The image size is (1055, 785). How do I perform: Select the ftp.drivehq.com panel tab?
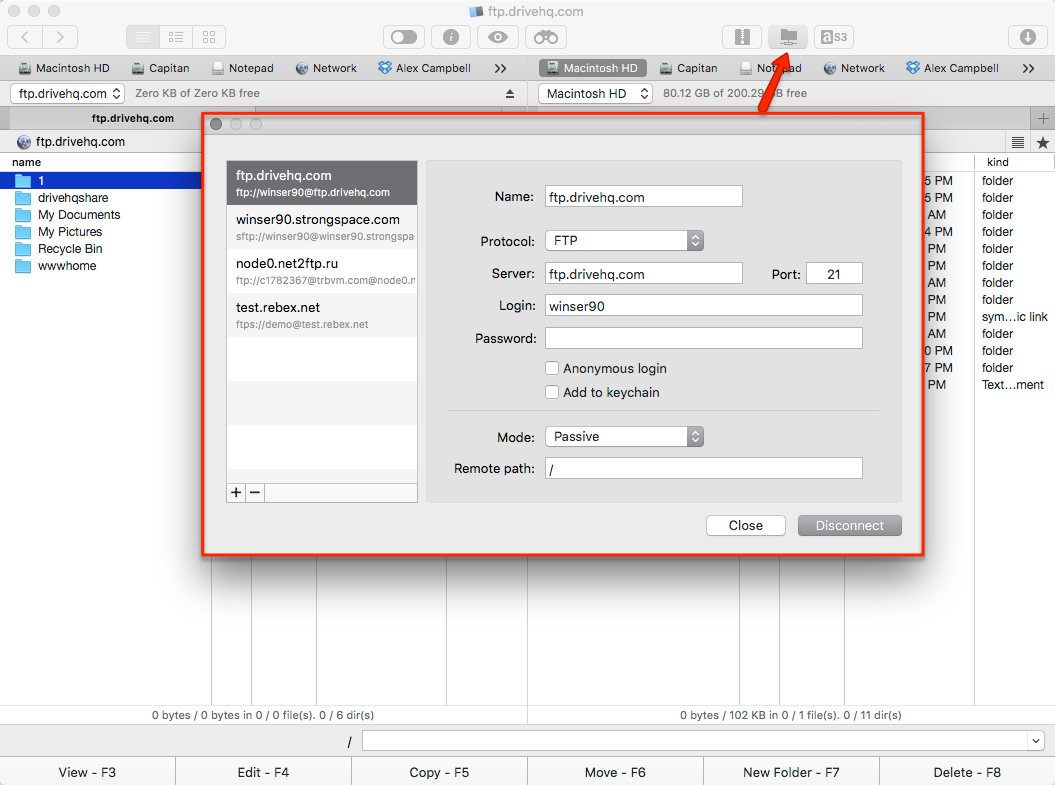[133, 118]
